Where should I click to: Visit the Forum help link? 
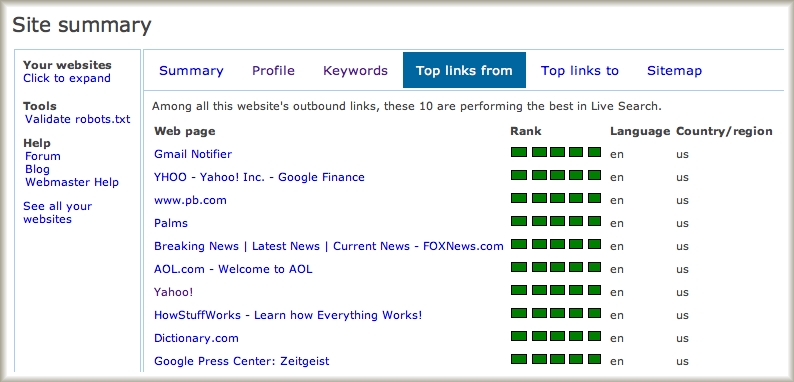[x=43, y=156]
